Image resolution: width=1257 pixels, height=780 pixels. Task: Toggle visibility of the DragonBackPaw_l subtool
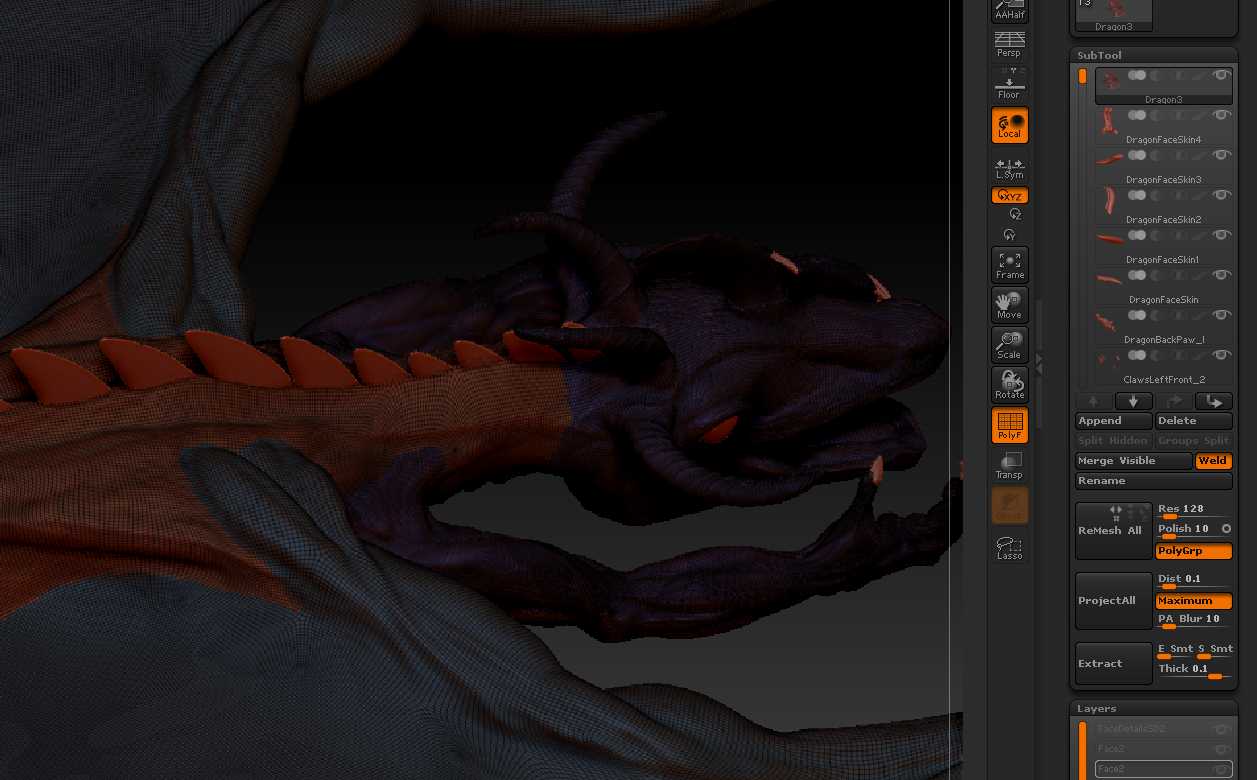tap(1221, 316)
